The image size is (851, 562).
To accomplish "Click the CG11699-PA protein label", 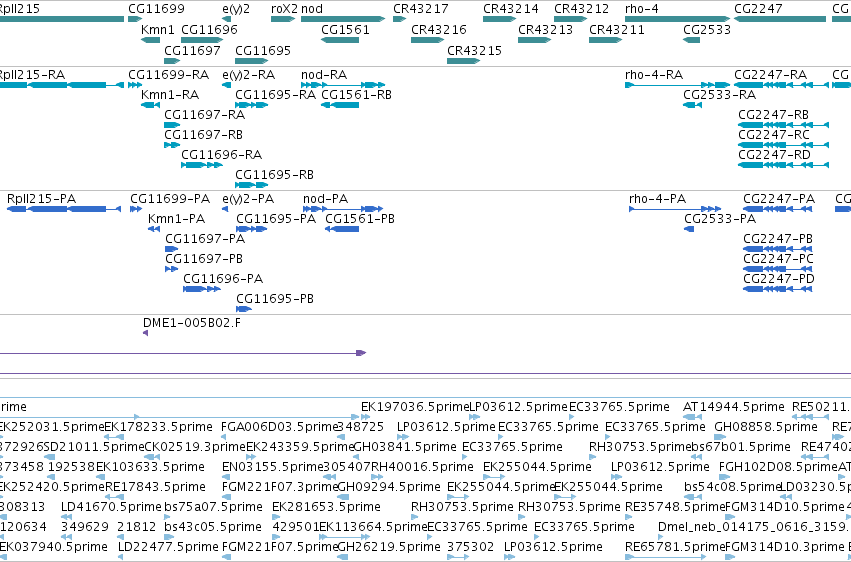I will tap(170, 199).
